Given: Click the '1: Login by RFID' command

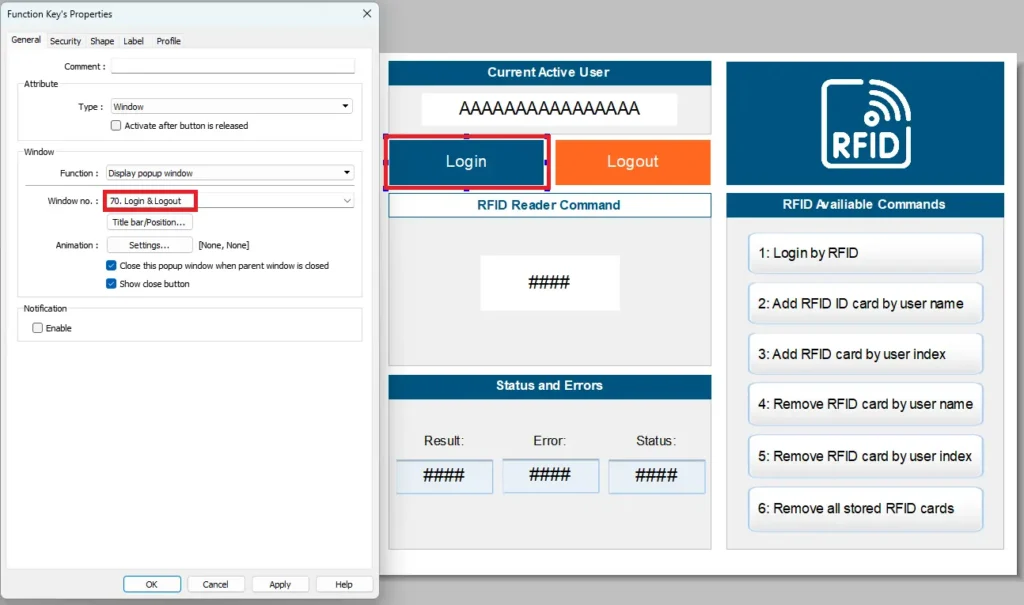Looking at the screenshot, I should coord(864,253).
